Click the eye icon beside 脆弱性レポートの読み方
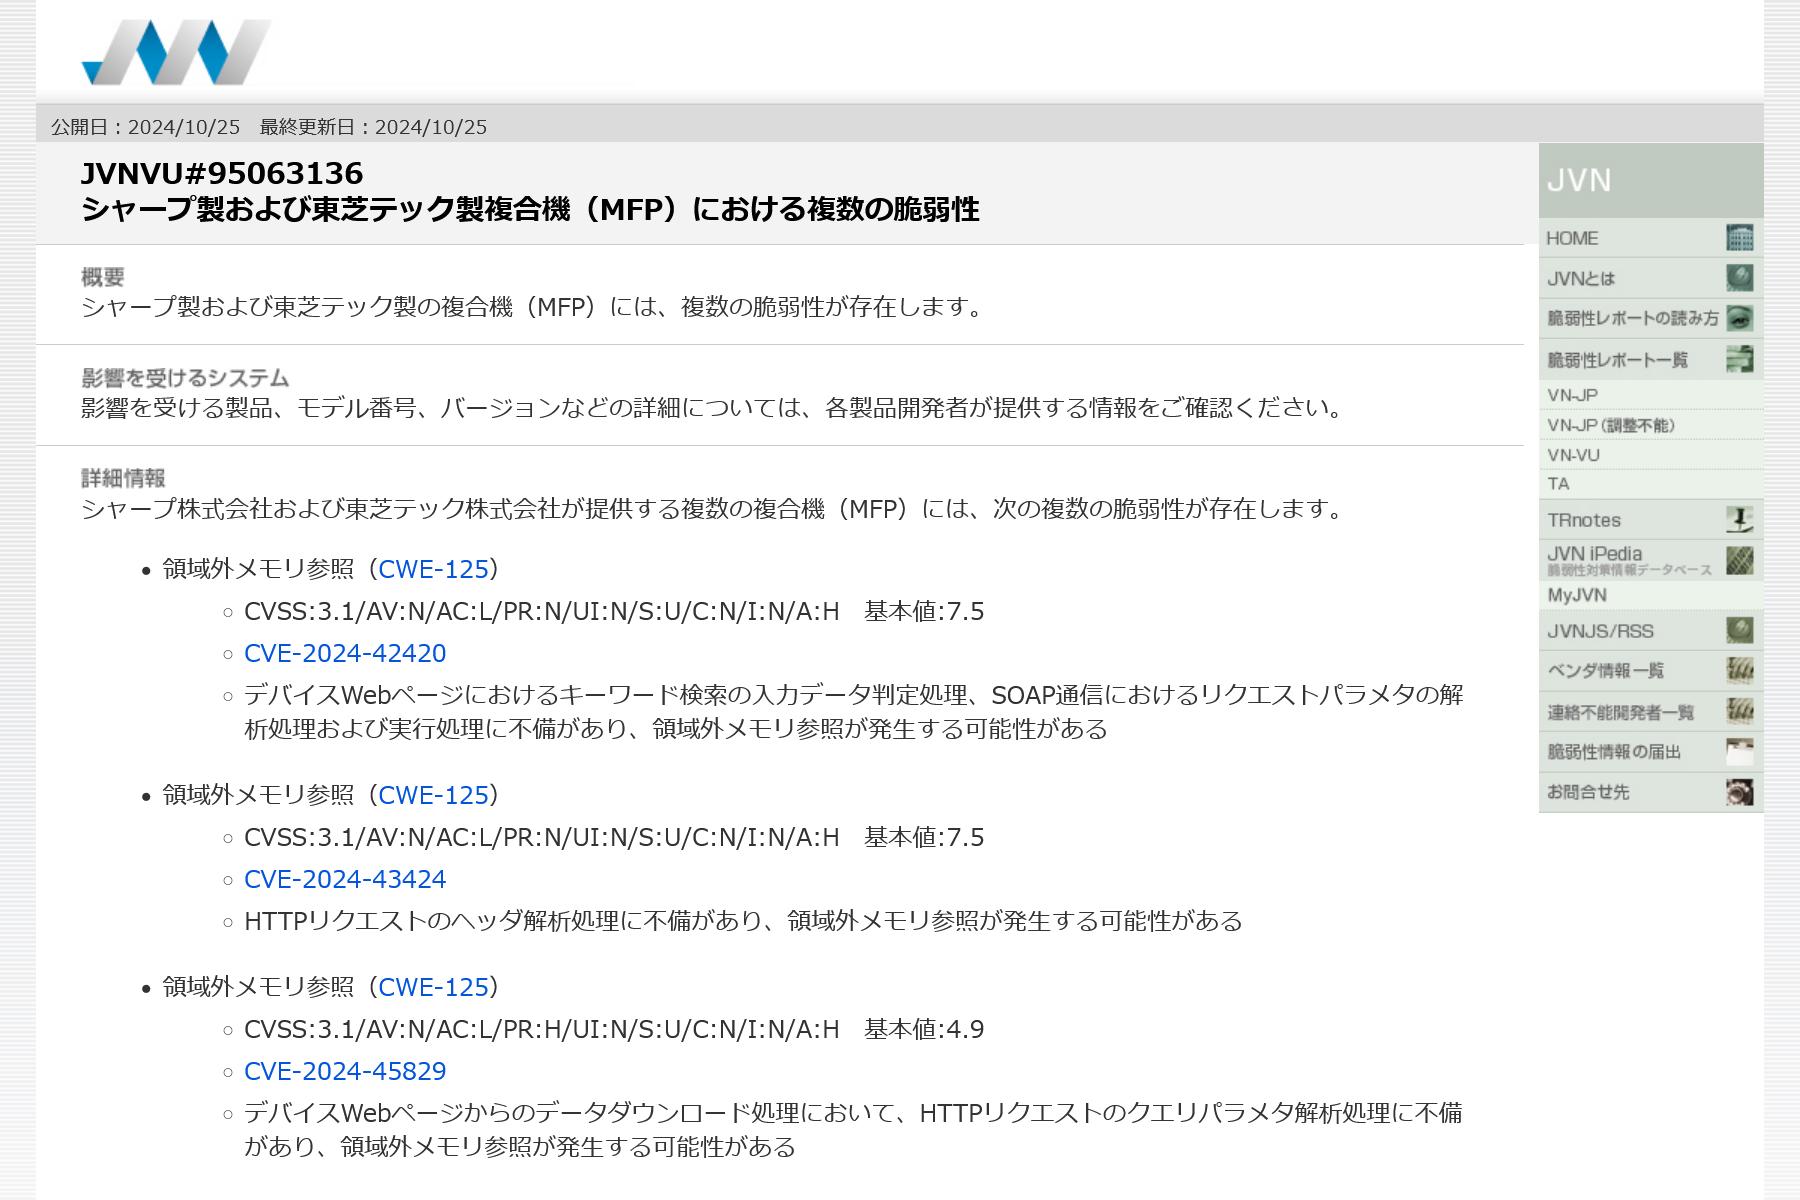 [x=1740, y=318]
